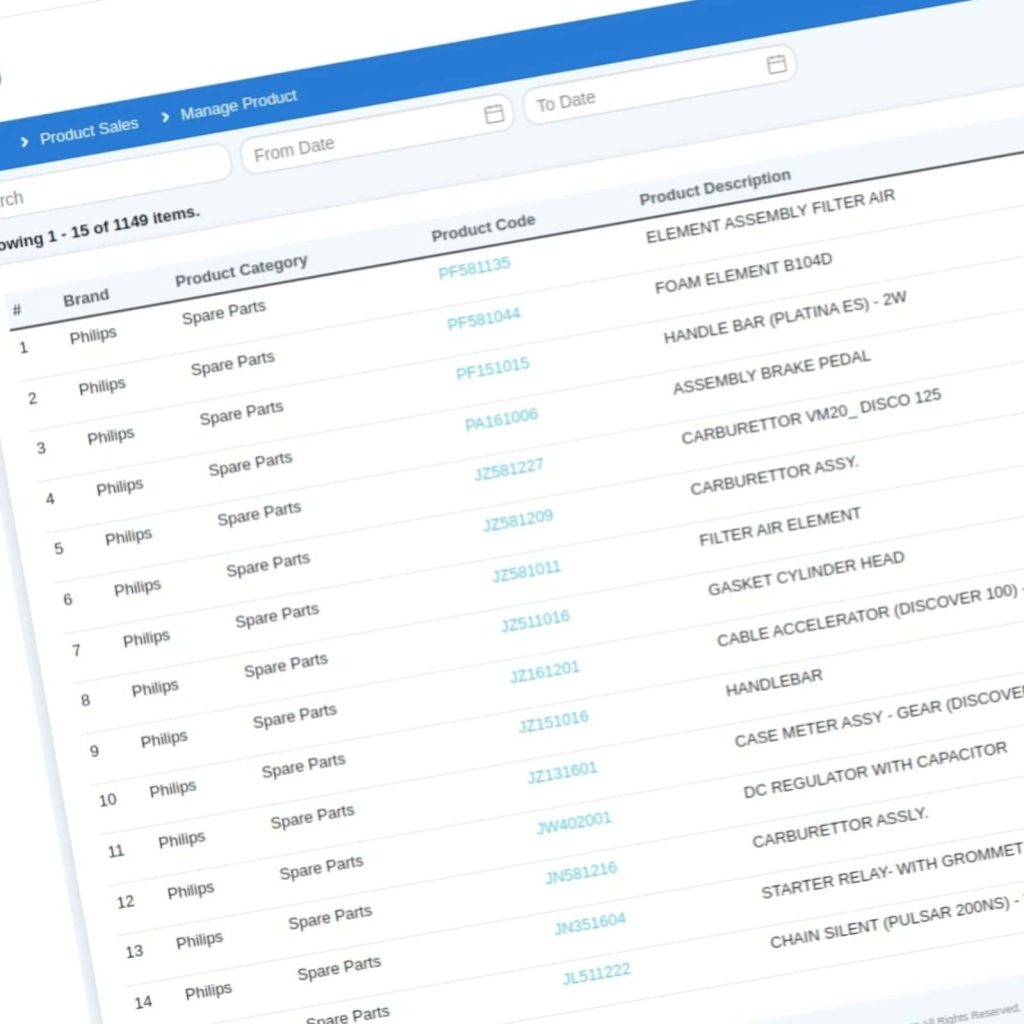Image resolution: width=1024 pixels, height=1024 pixels.
Task: Open product code JN351604
Action: click(x=590, y=923)
